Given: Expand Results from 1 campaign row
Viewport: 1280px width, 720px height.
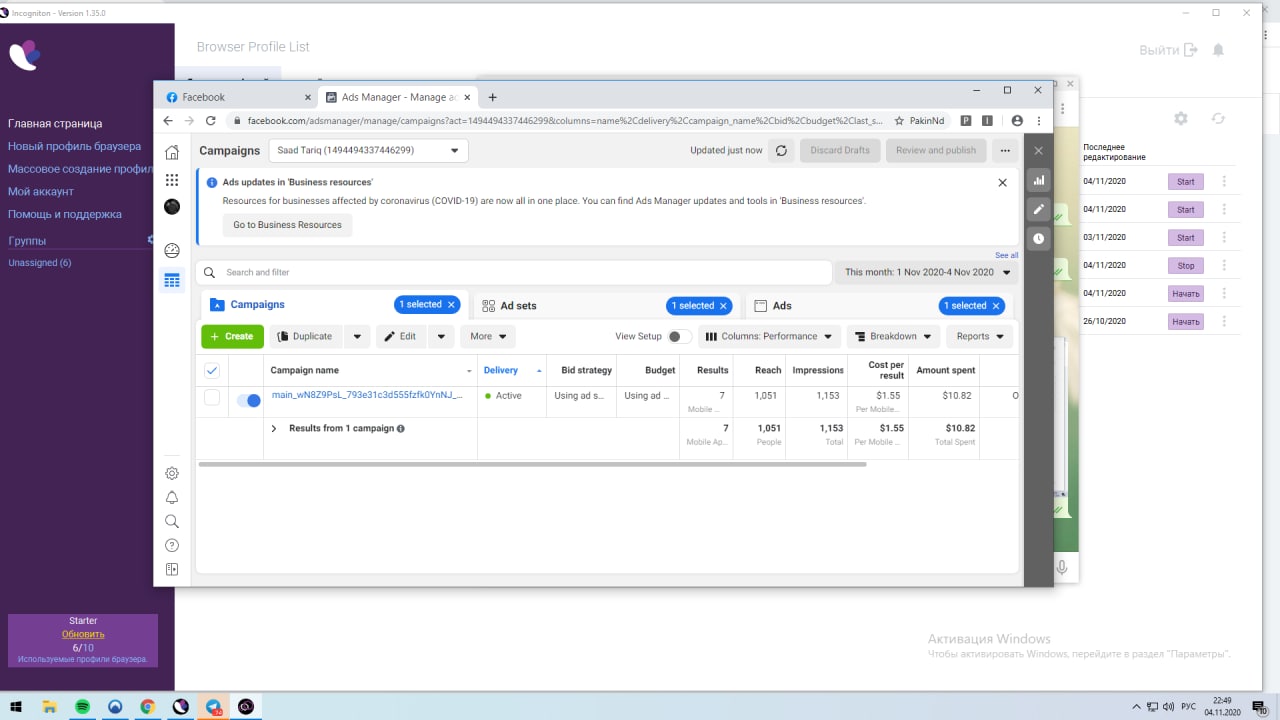Looking at the screenshot, I should (274, 428).
